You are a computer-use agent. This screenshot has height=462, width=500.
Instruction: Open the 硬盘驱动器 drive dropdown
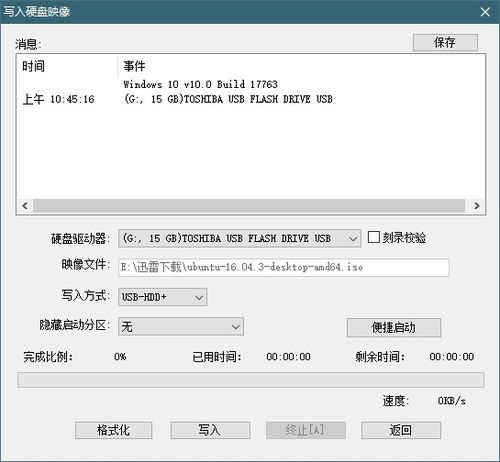click(239, 238)
